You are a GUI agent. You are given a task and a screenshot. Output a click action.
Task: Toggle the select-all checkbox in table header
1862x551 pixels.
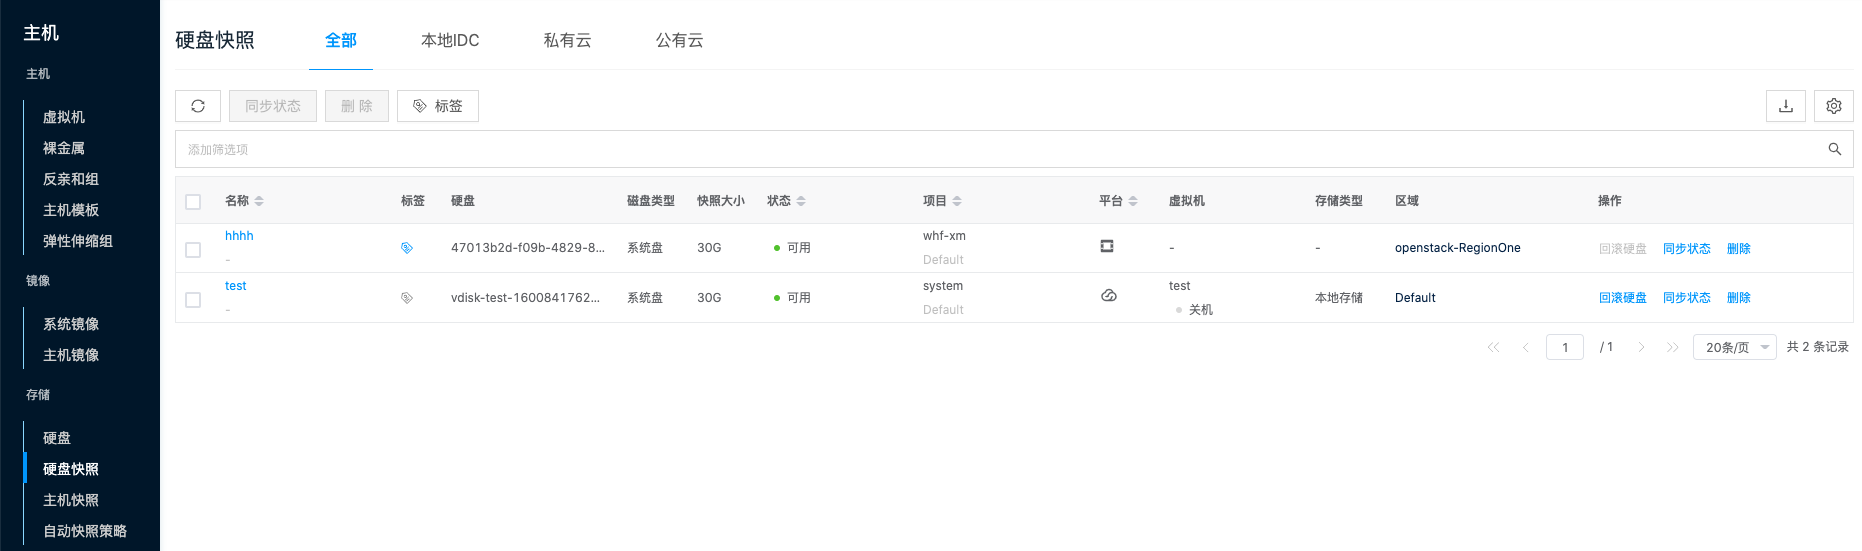tap(193, 202)
